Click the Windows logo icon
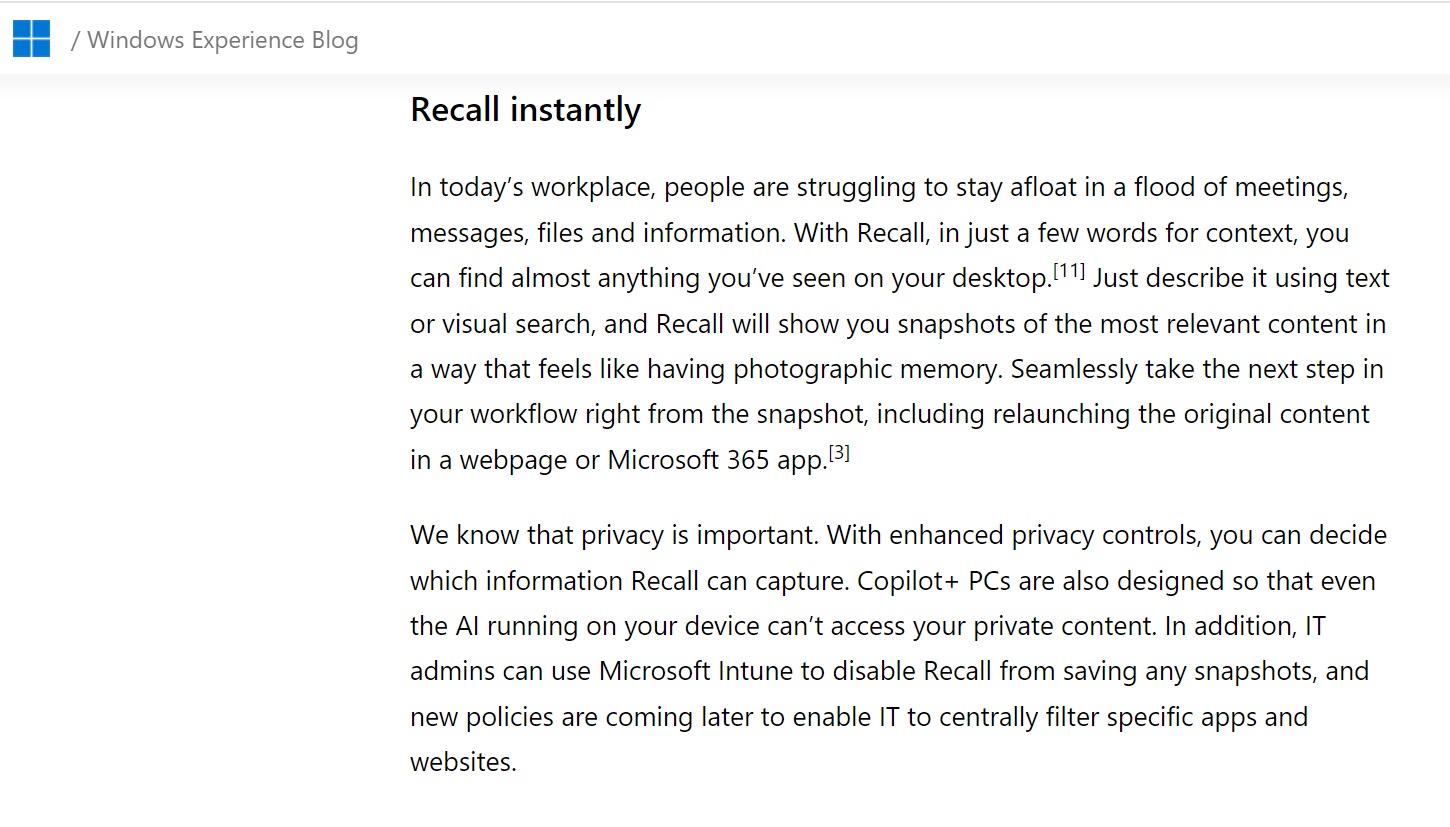 pos(31,39)
